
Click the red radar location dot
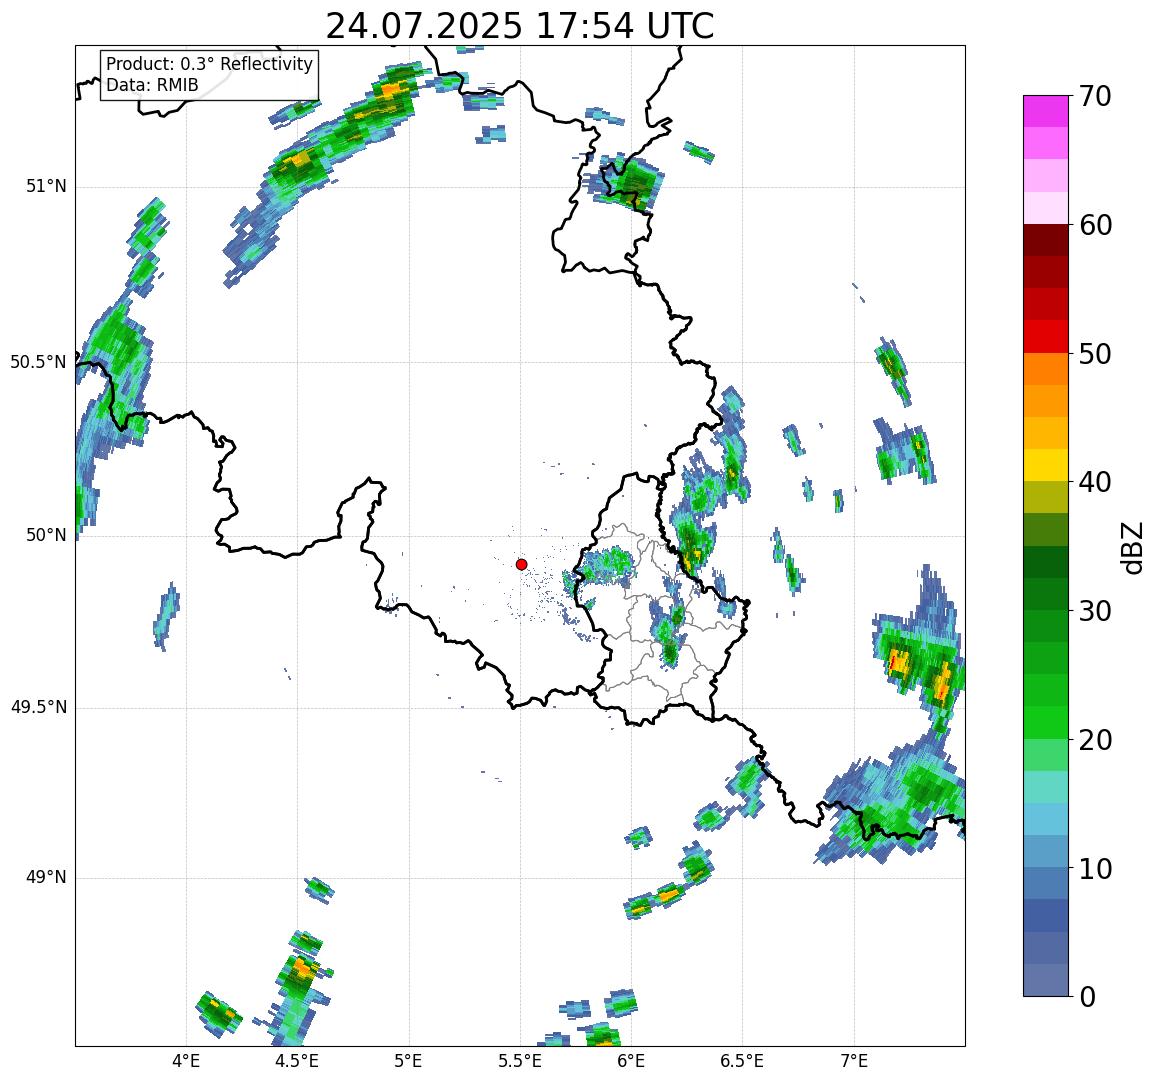pyautogui.click(x=521, y=564)
